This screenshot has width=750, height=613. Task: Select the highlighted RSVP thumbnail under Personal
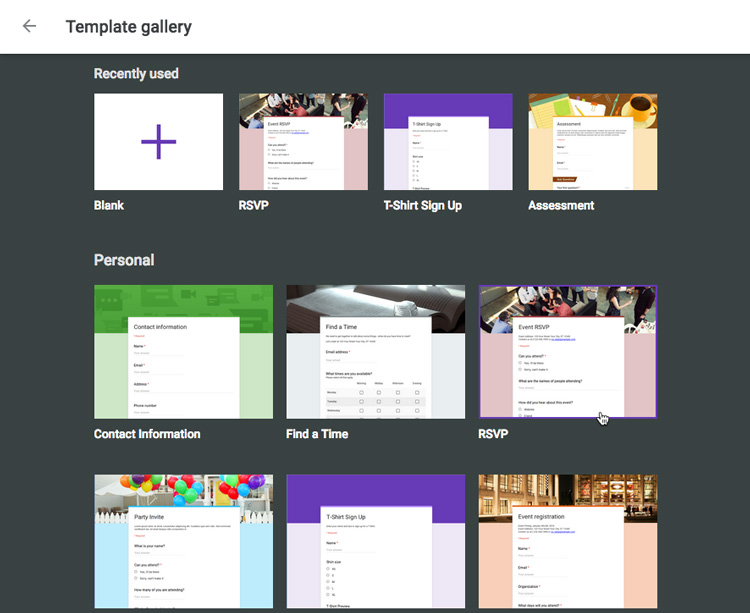pos(567,352)
